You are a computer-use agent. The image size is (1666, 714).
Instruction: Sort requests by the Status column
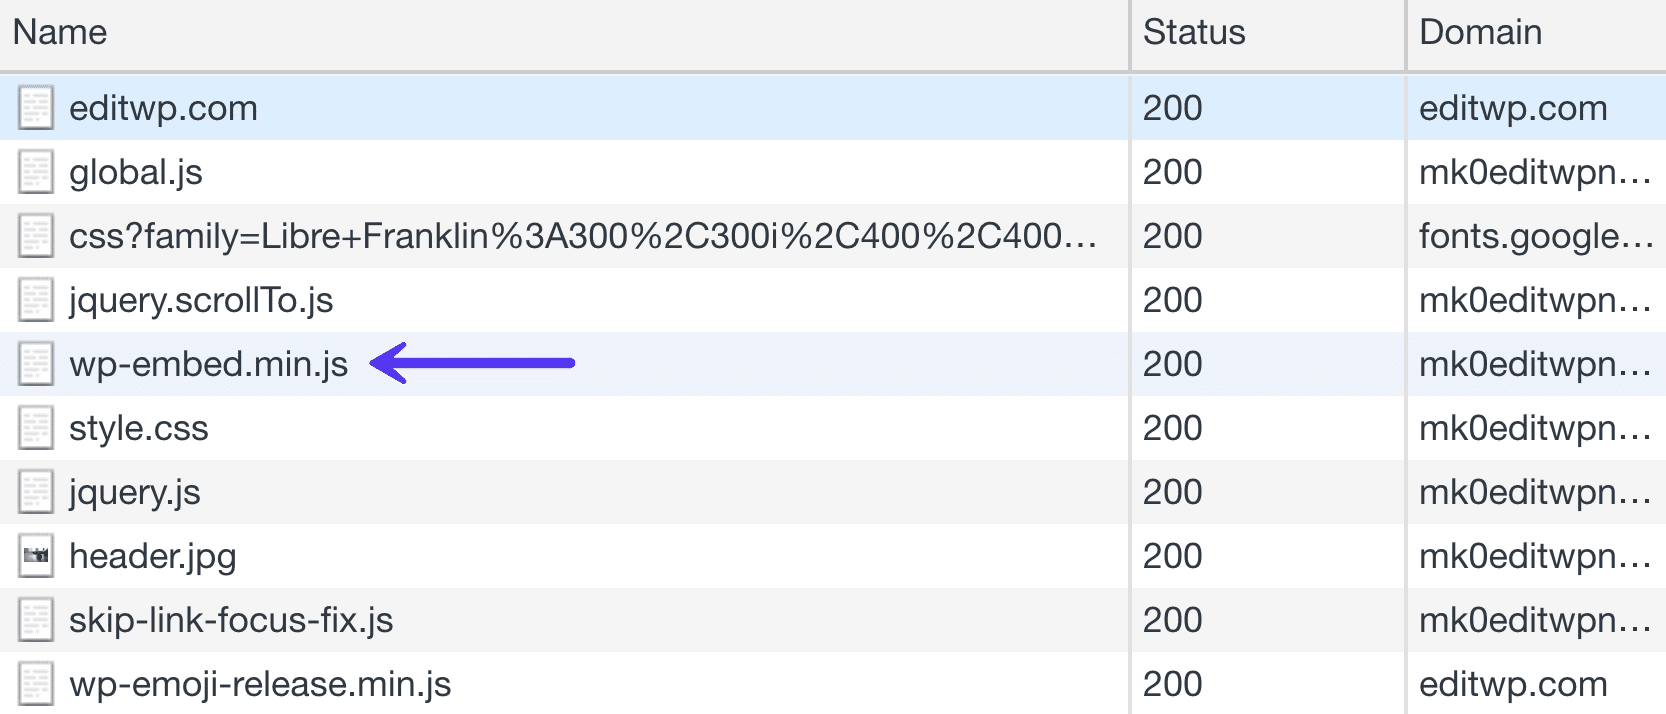point(1193,31)
